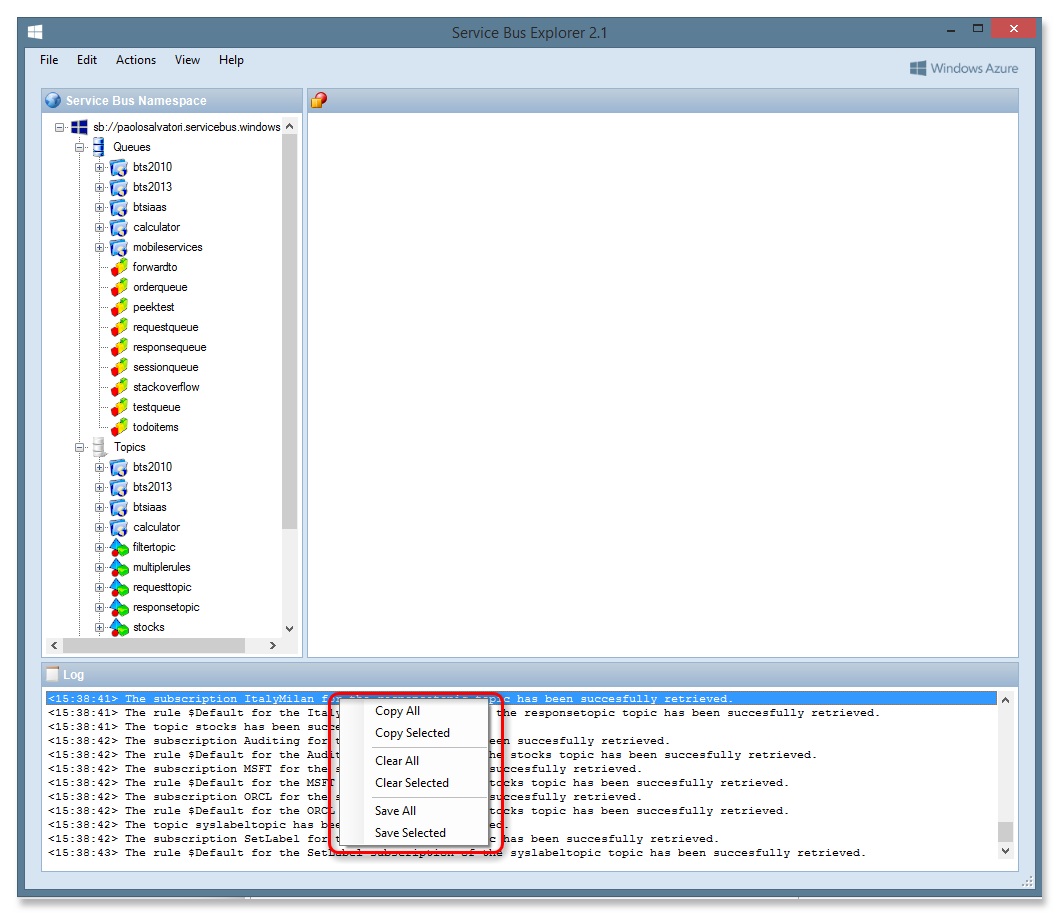Click the tree horizontal scrollbar left arrow
The height and width of the screenshot is (916, 1059).
click(54, 646)
